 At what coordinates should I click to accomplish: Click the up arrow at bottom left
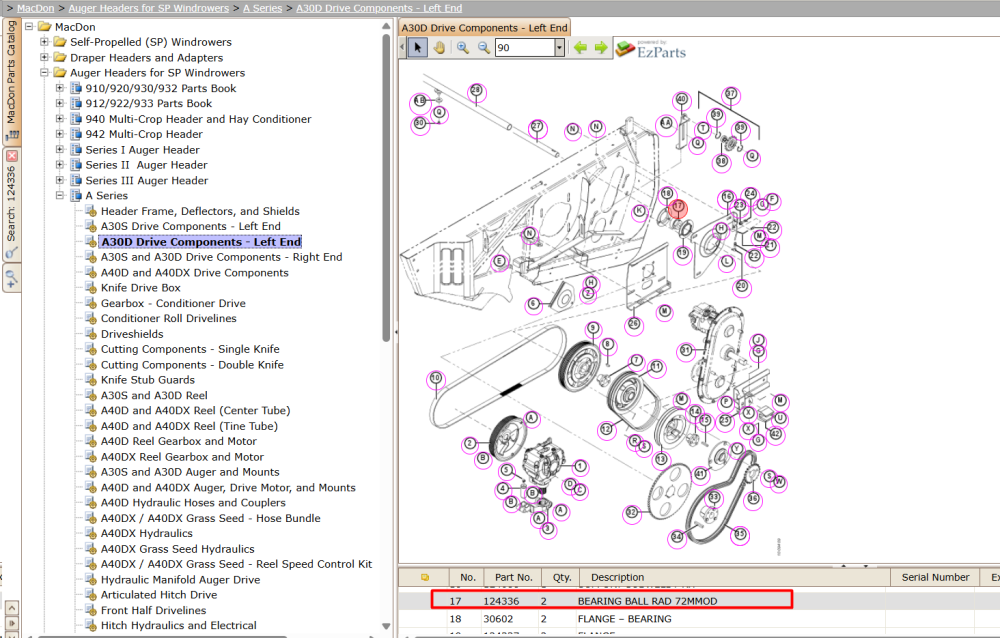[x=11, y=607]
